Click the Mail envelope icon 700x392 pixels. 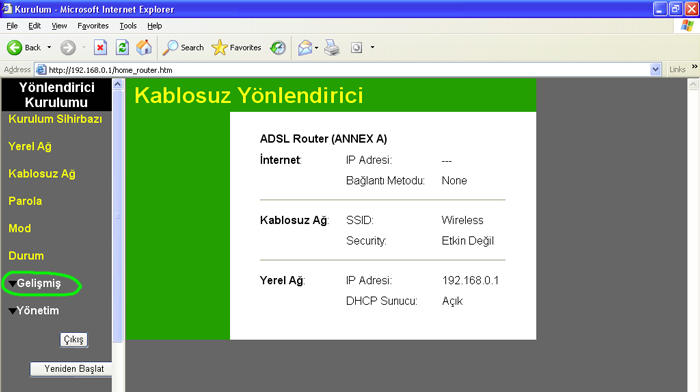[305, 47]
